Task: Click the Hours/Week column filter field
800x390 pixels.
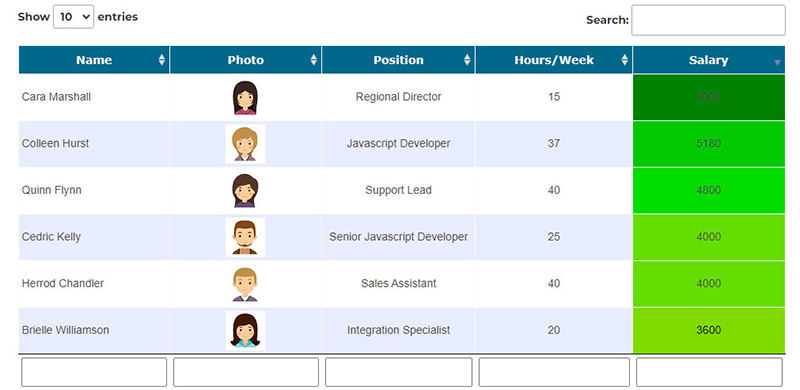Action: tap(554, 372)
